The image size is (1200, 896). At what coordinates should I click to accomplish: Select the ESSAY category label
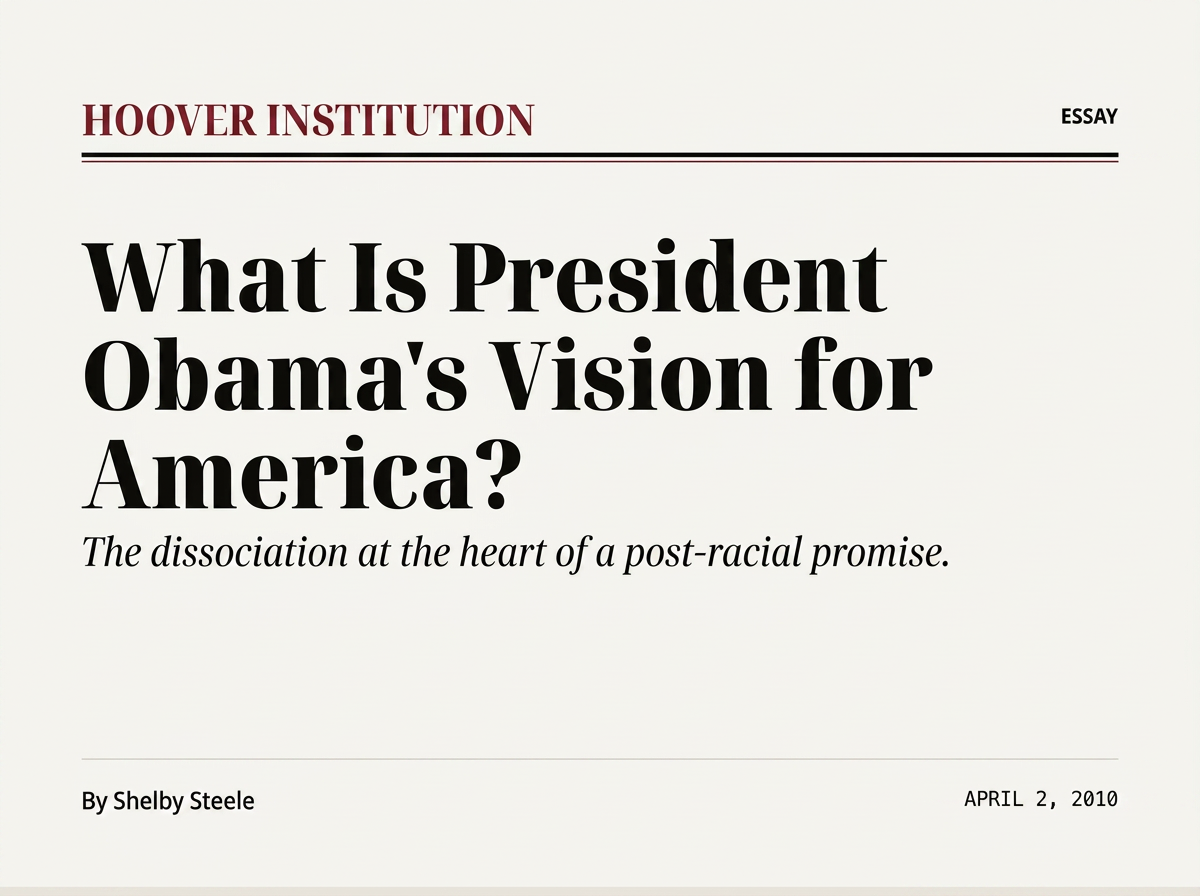[1089, 117]
